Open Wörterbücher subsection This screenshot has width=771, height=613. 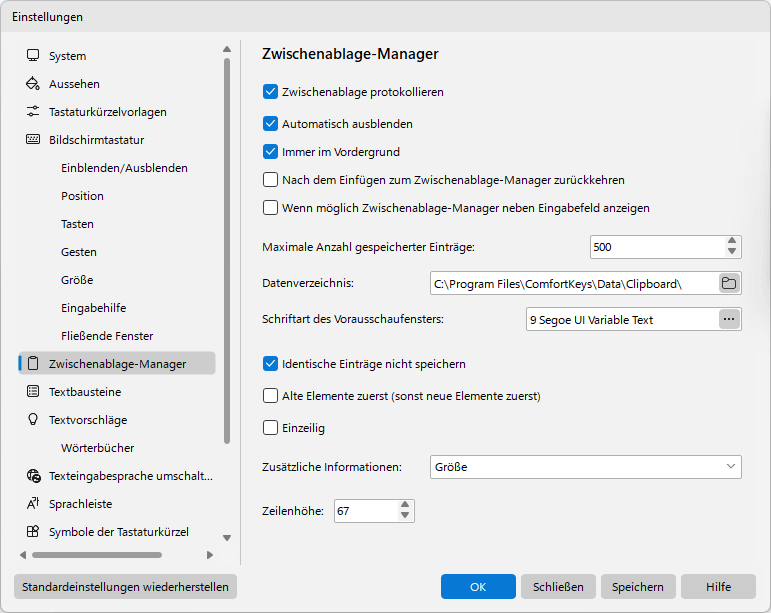97,448
